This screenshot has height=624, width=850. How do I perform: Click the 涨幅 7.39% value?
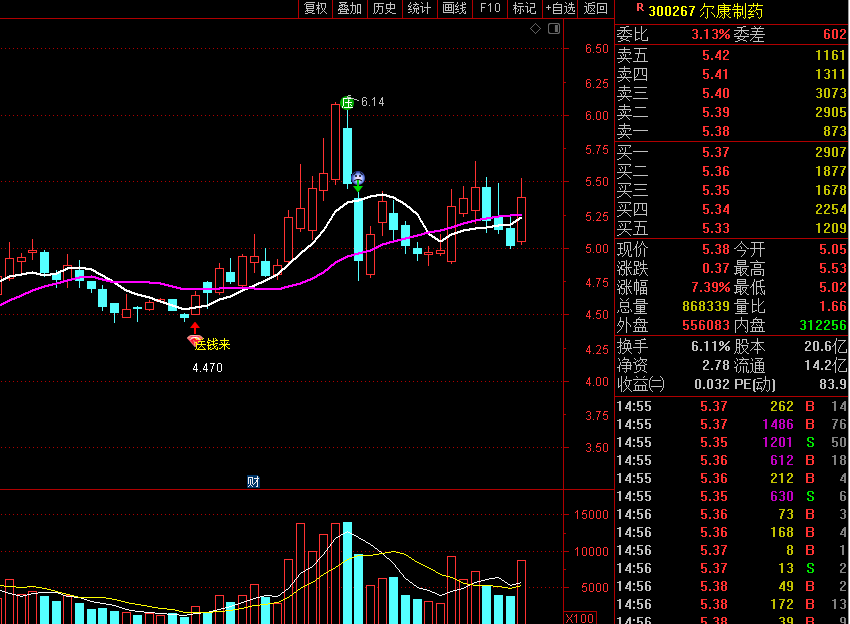coord(711,287)
